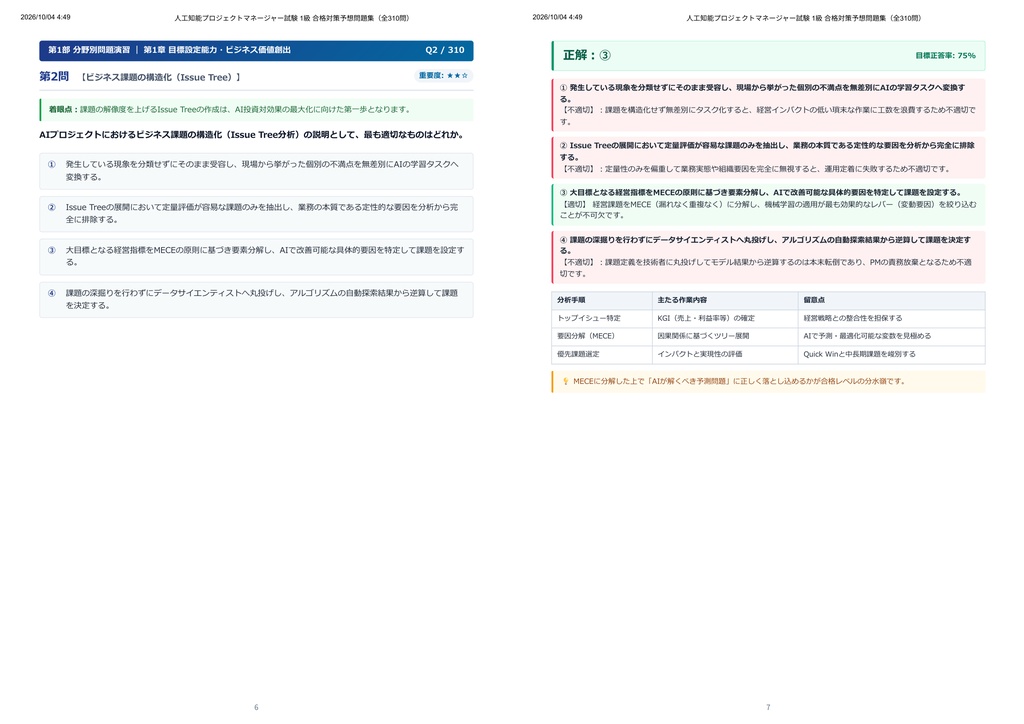
Task: Click the right page date stamp 2026/10/04 4:49
Action: tap(558, 18)
